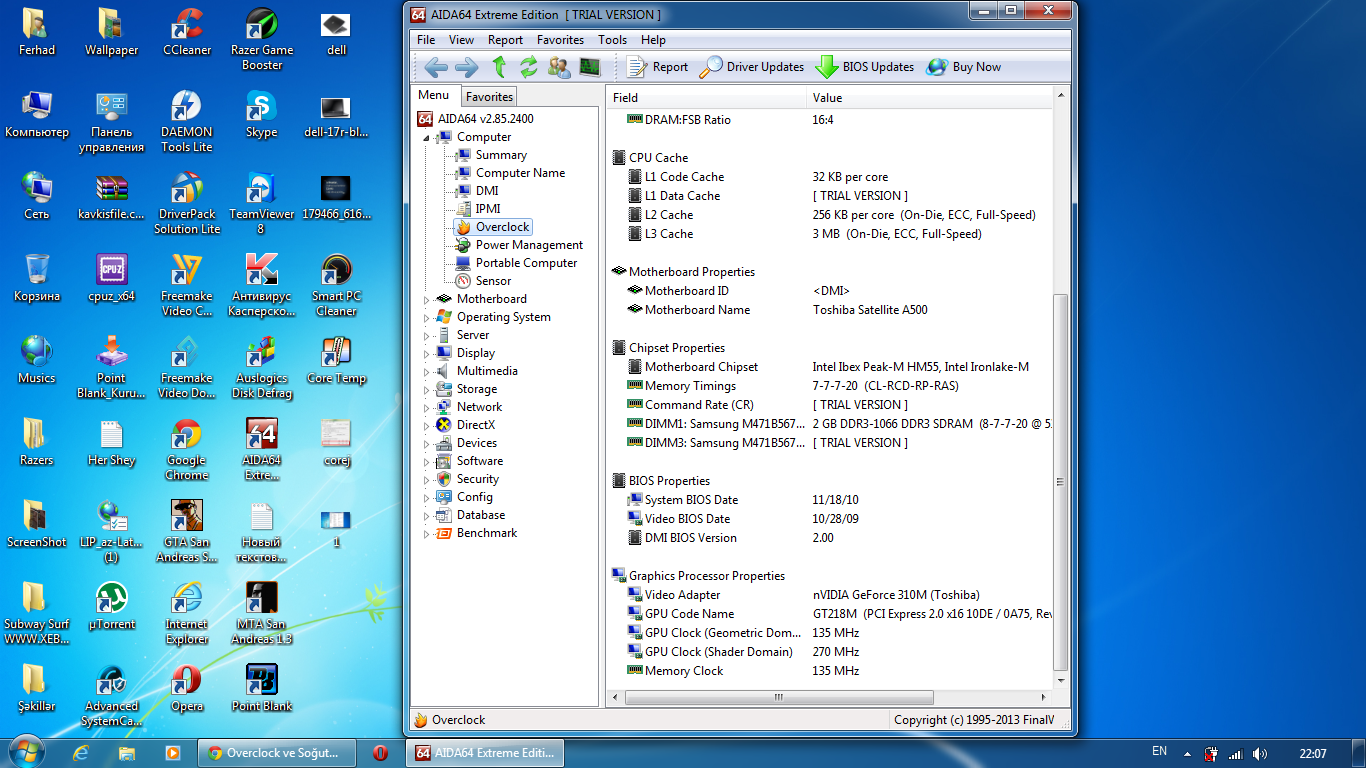Click the Field column header
Viewport: 1366px width, 768px height.
point(706,97)
